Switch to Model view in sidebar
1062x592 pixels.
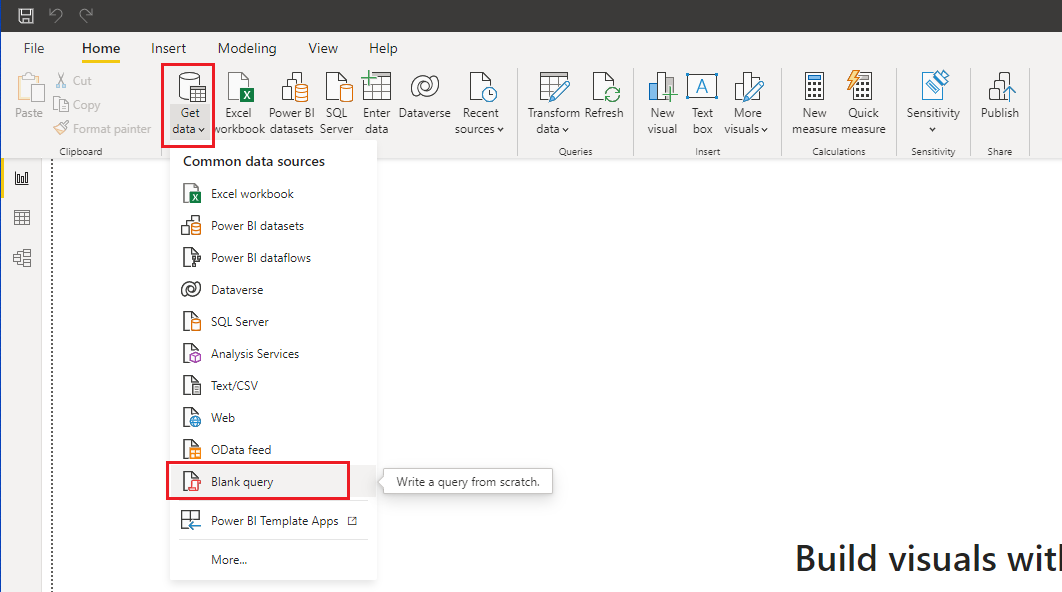click(22, 257)
